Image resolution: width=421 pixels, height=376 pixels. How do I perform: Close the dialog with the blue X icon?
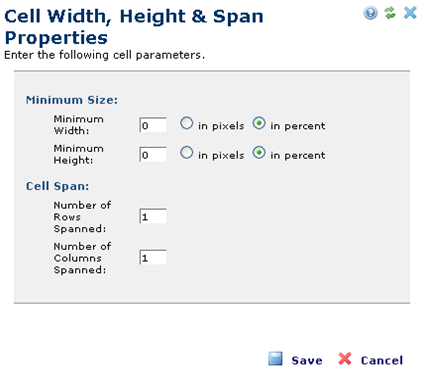click(x=410, y=13)
